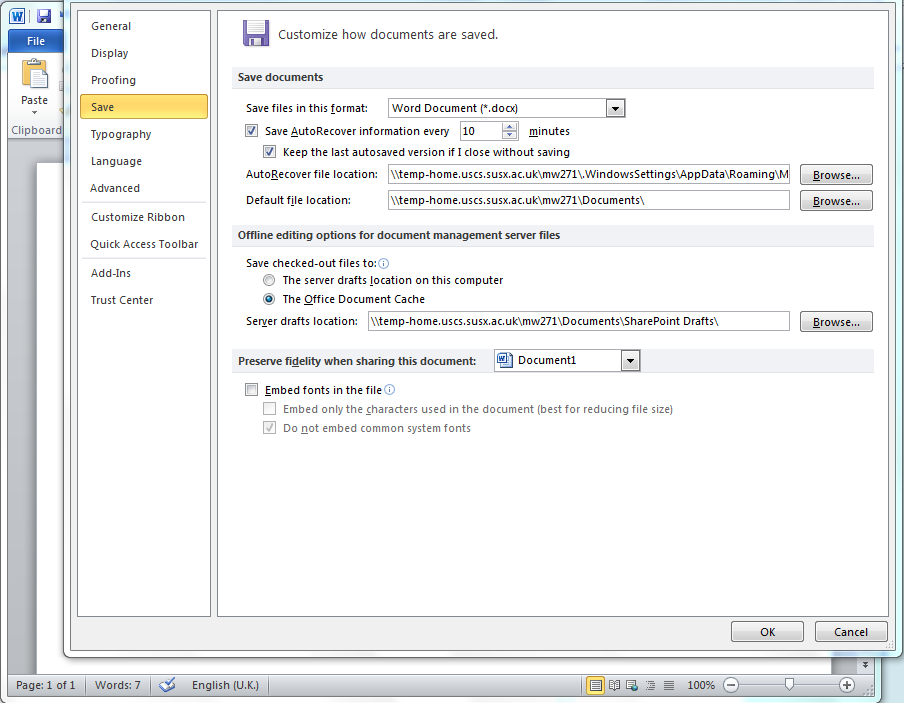The image size is (904, 703).
Task: Open Save files in this format dropdown
Action: pos(615,108)
